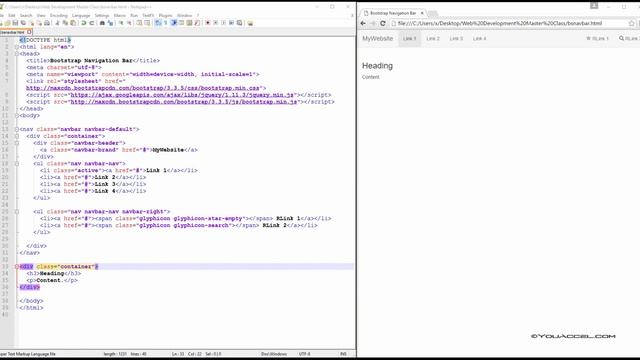Image resolution: width=640 pixels, height=360 pixels.
Task: Open the Plugins menu
Action: tap(165, 16)
